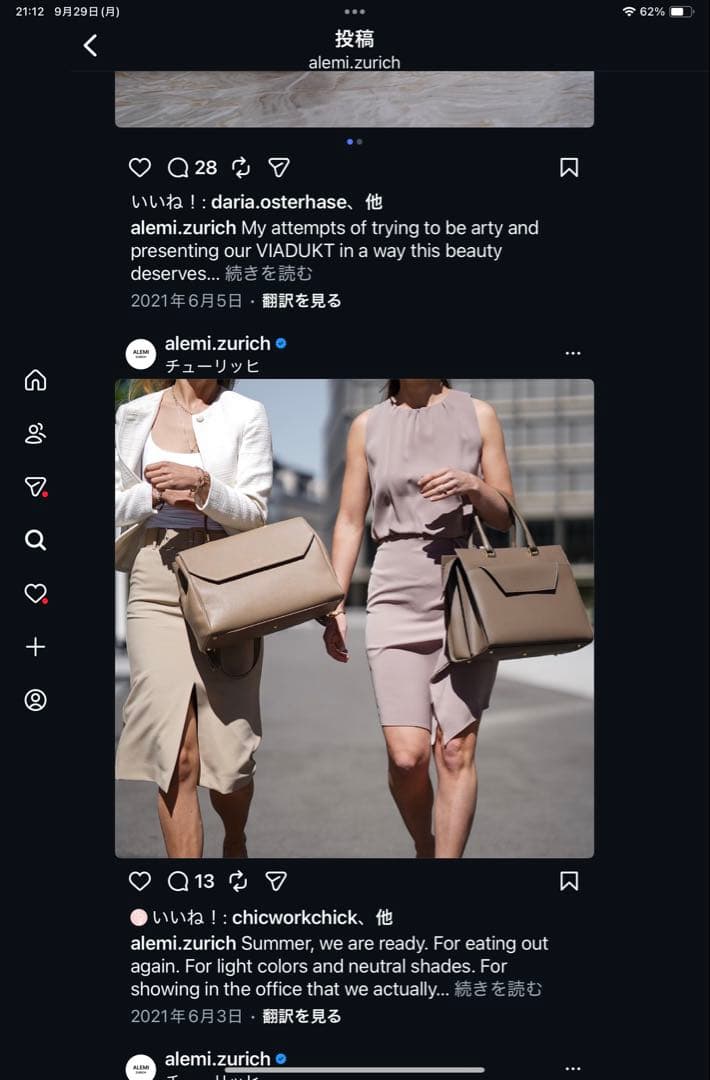
Task: Tap 翻訳を見る under June 5 post
Action: tap(302, 301)
